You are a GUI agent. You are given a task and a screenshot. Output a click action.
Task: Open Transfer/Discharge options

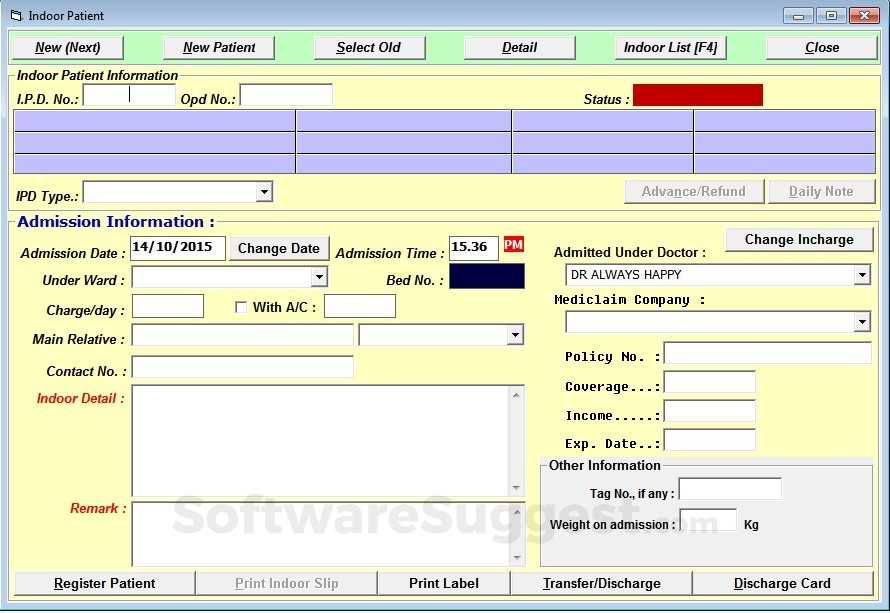pos(602,583)
